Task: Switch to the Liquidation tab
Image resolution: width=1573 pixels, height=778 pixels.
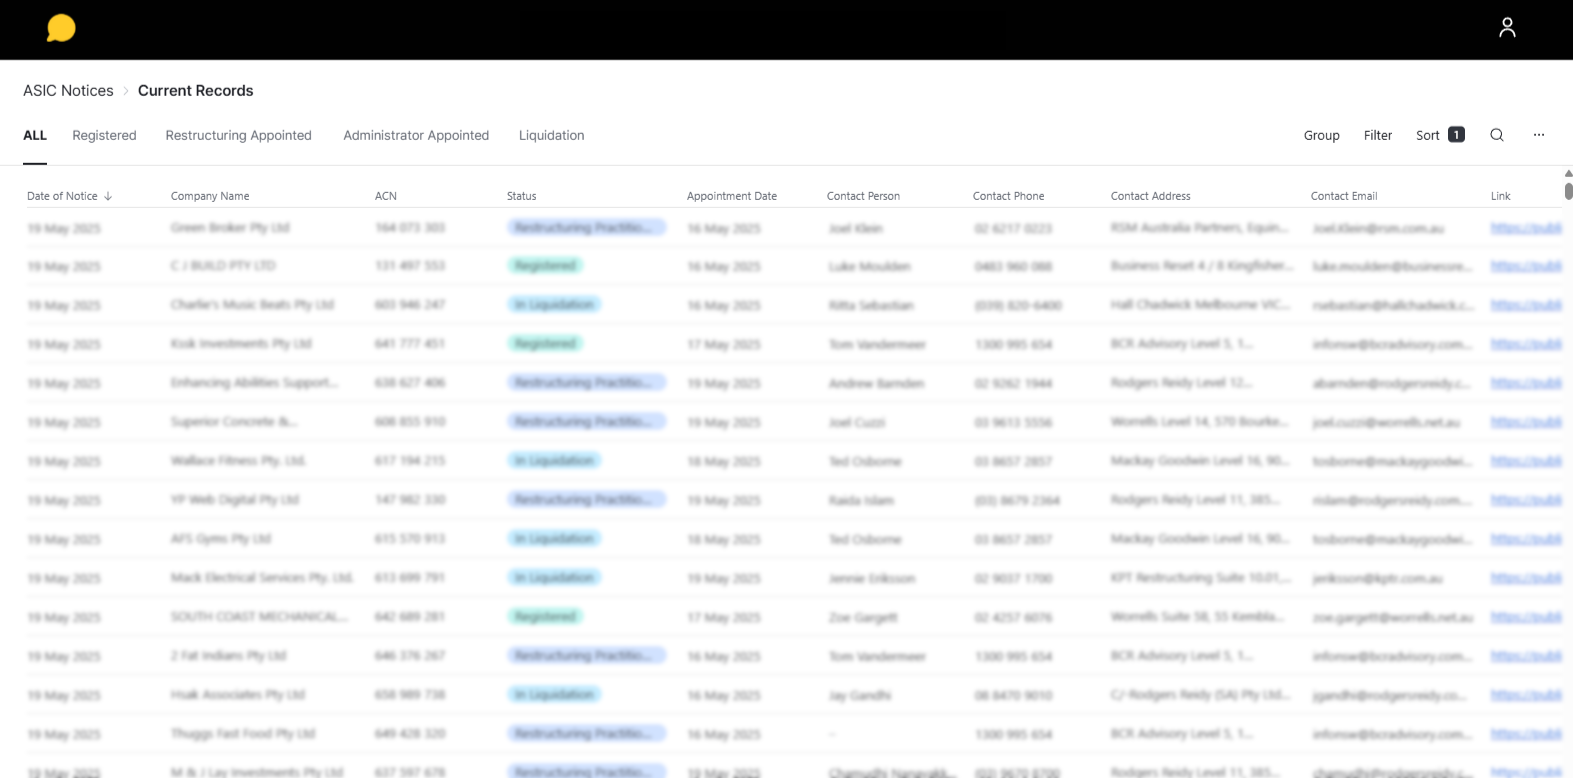Action: 551,135
